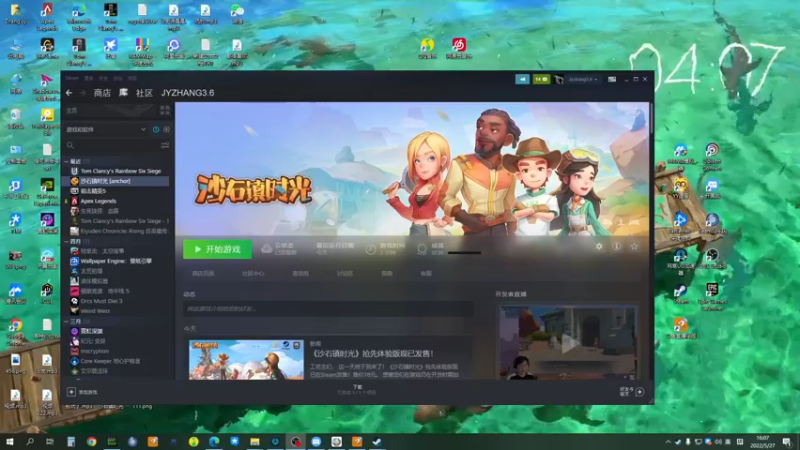Collapse the 四月 game group

click(66, 241)
